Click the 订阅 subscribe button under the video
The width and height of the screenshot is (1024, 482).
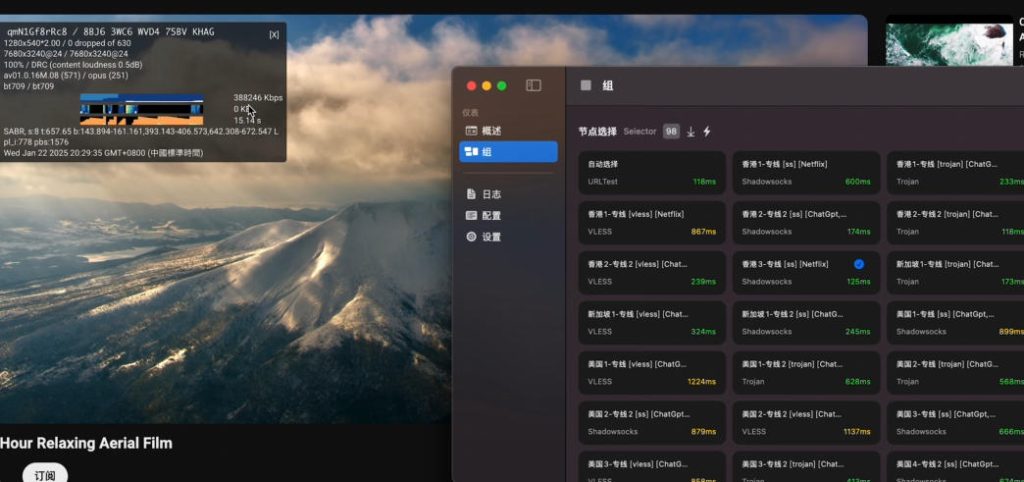(x=45, y=475)
